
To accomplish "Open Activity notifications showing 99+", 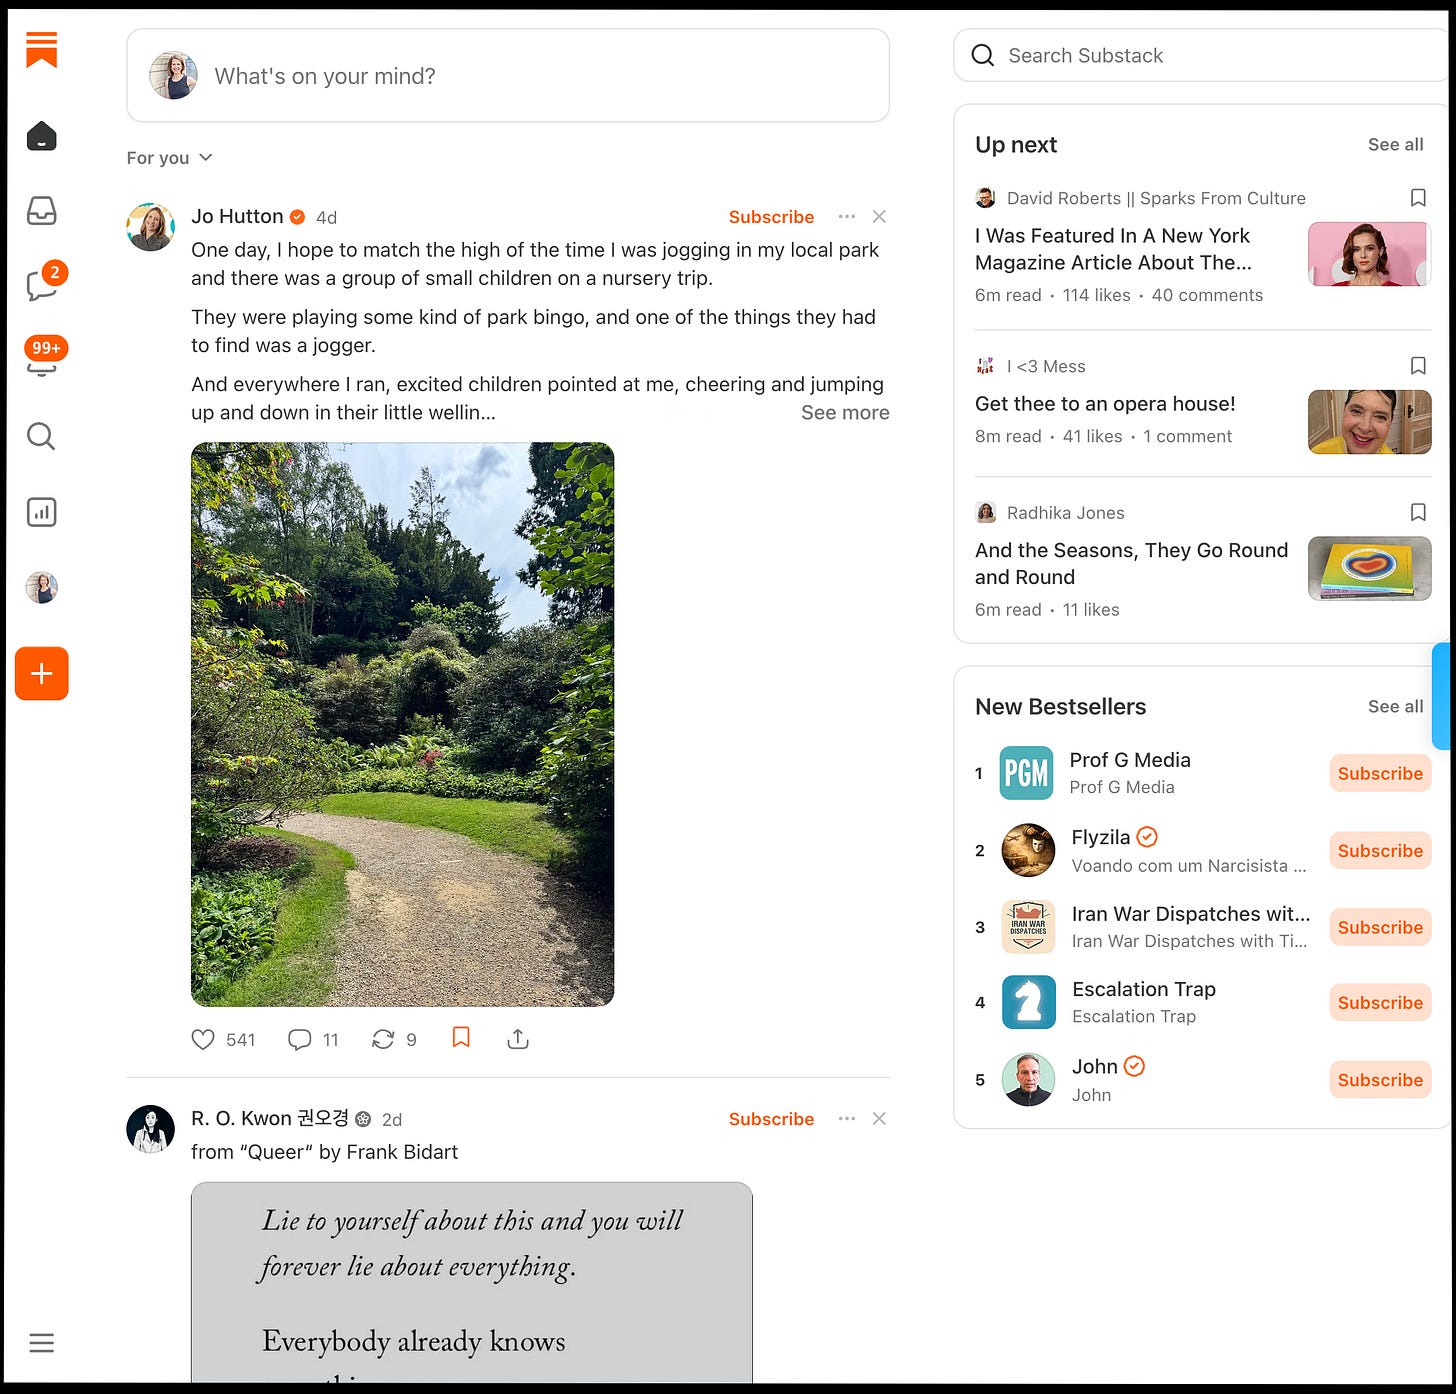I will point(44,358).
